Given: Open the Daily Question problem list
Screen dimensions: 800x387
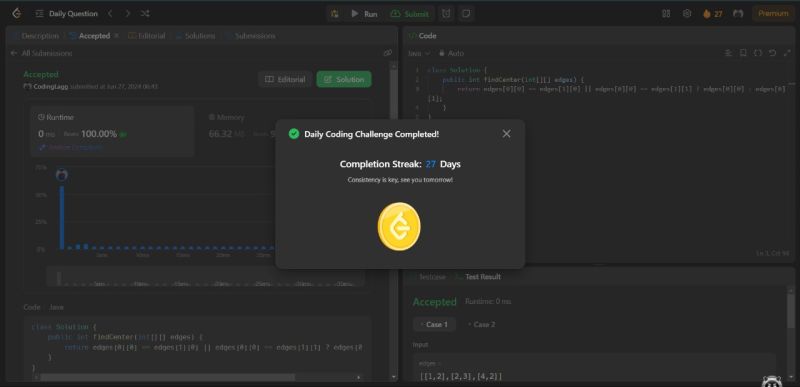Looking at the screenshot, I should 67,14.
